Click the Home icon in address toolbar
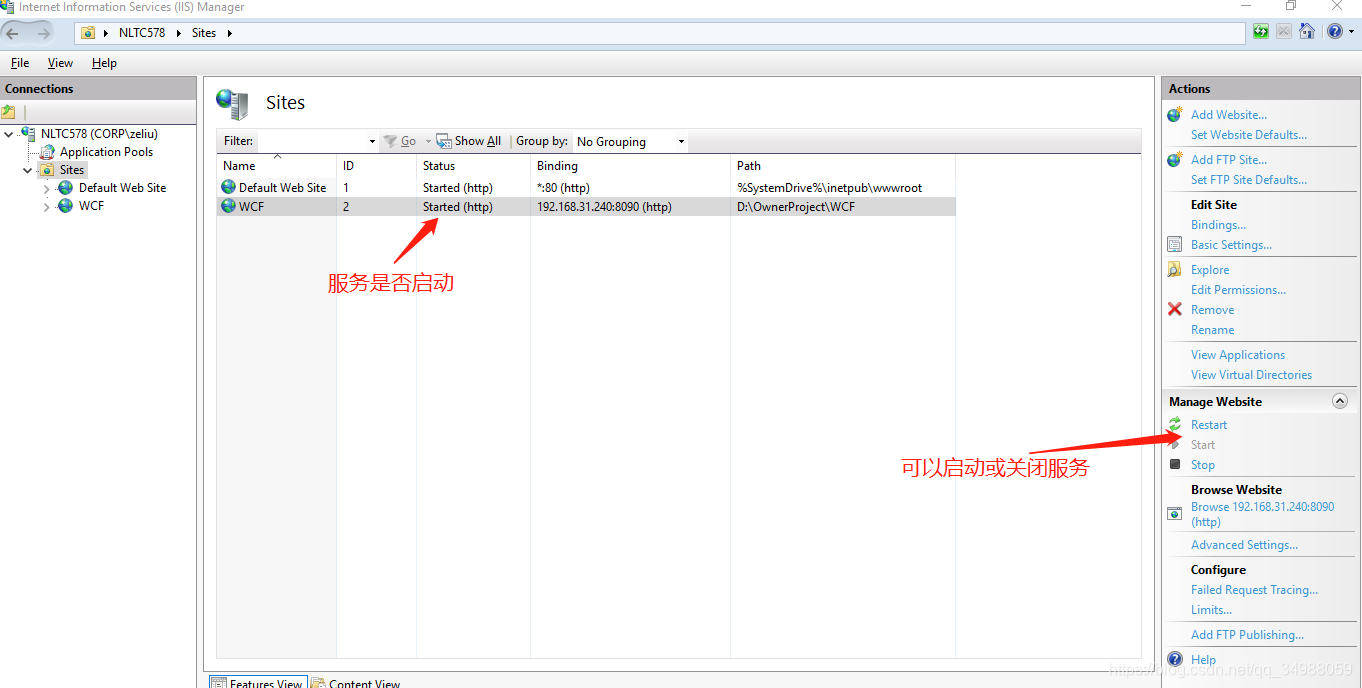 [1307, 32]
